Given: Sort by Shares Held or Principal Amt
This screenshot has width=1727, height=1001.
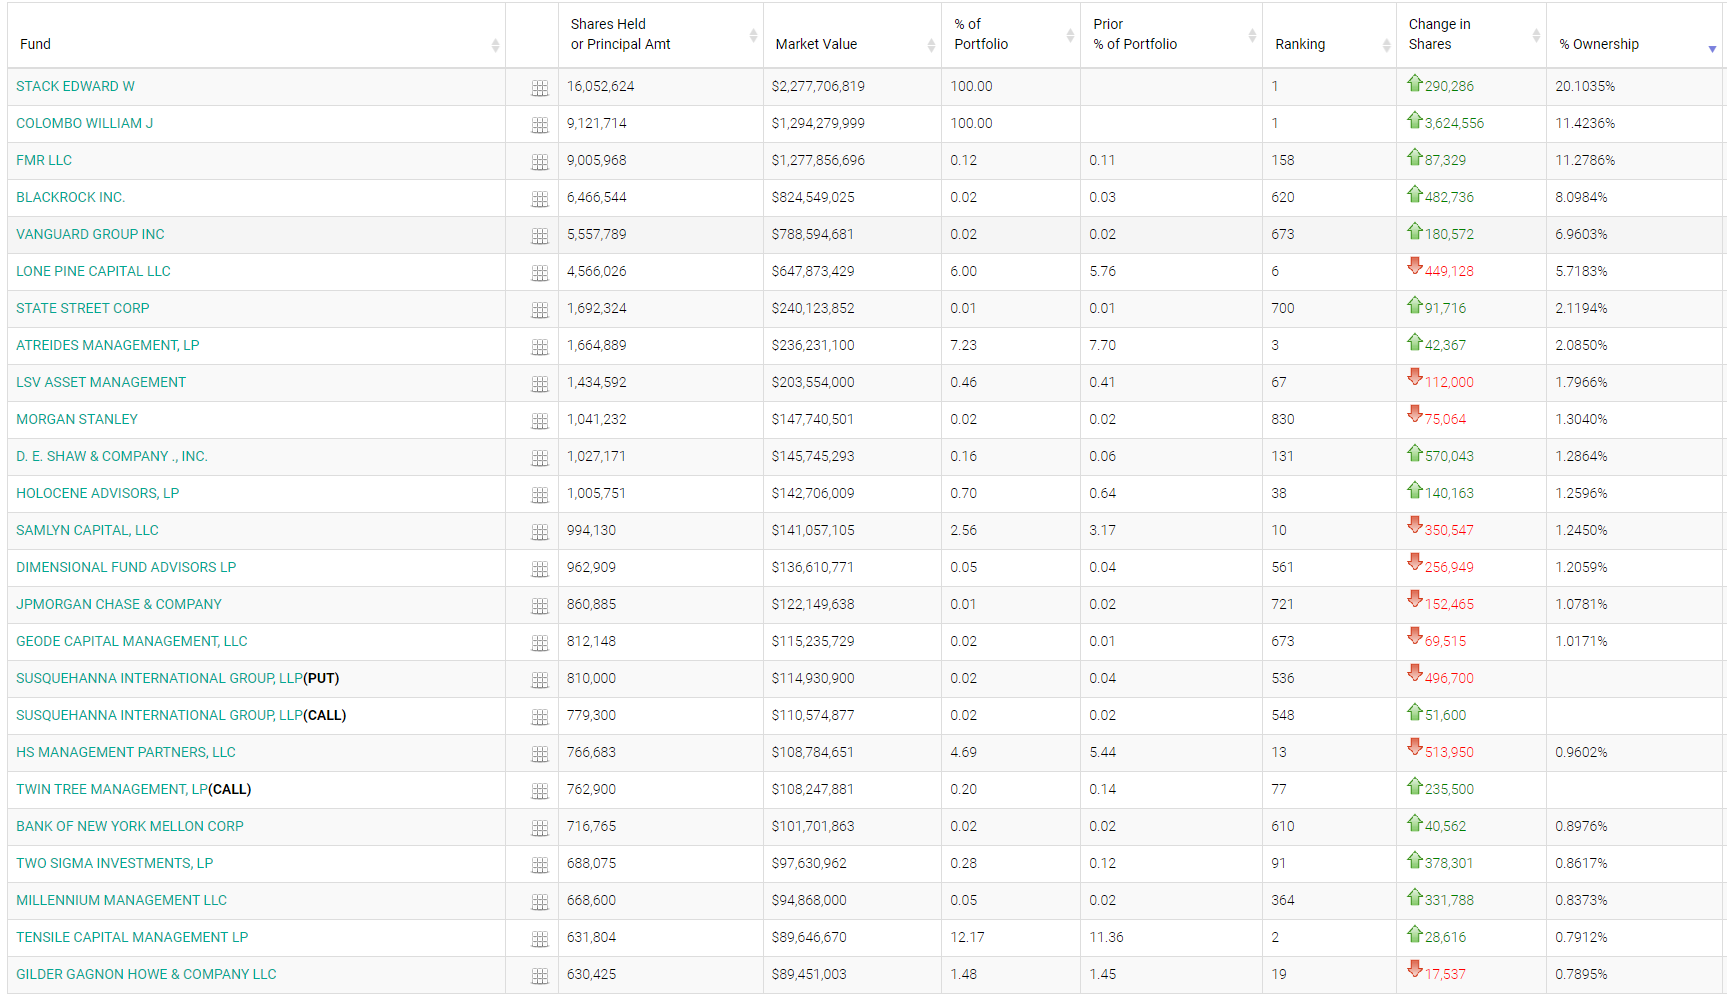Looking at the screenshot, I should (x=661, y=36).
